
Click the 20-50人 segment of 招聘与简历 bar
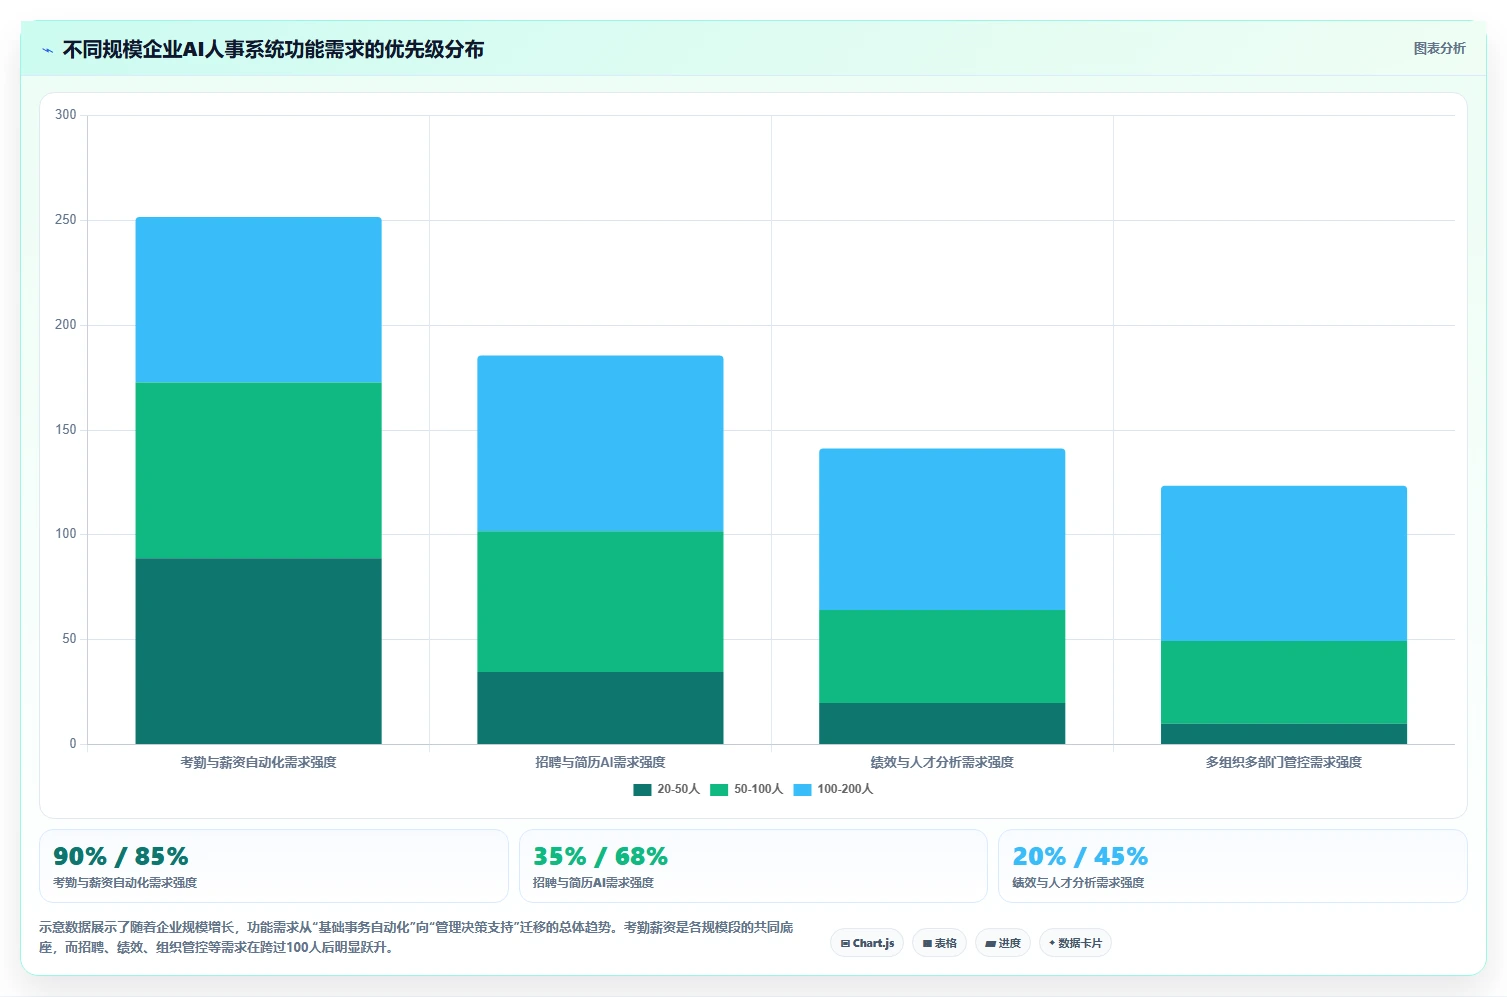pyautogui.click(x=600, y=708)
